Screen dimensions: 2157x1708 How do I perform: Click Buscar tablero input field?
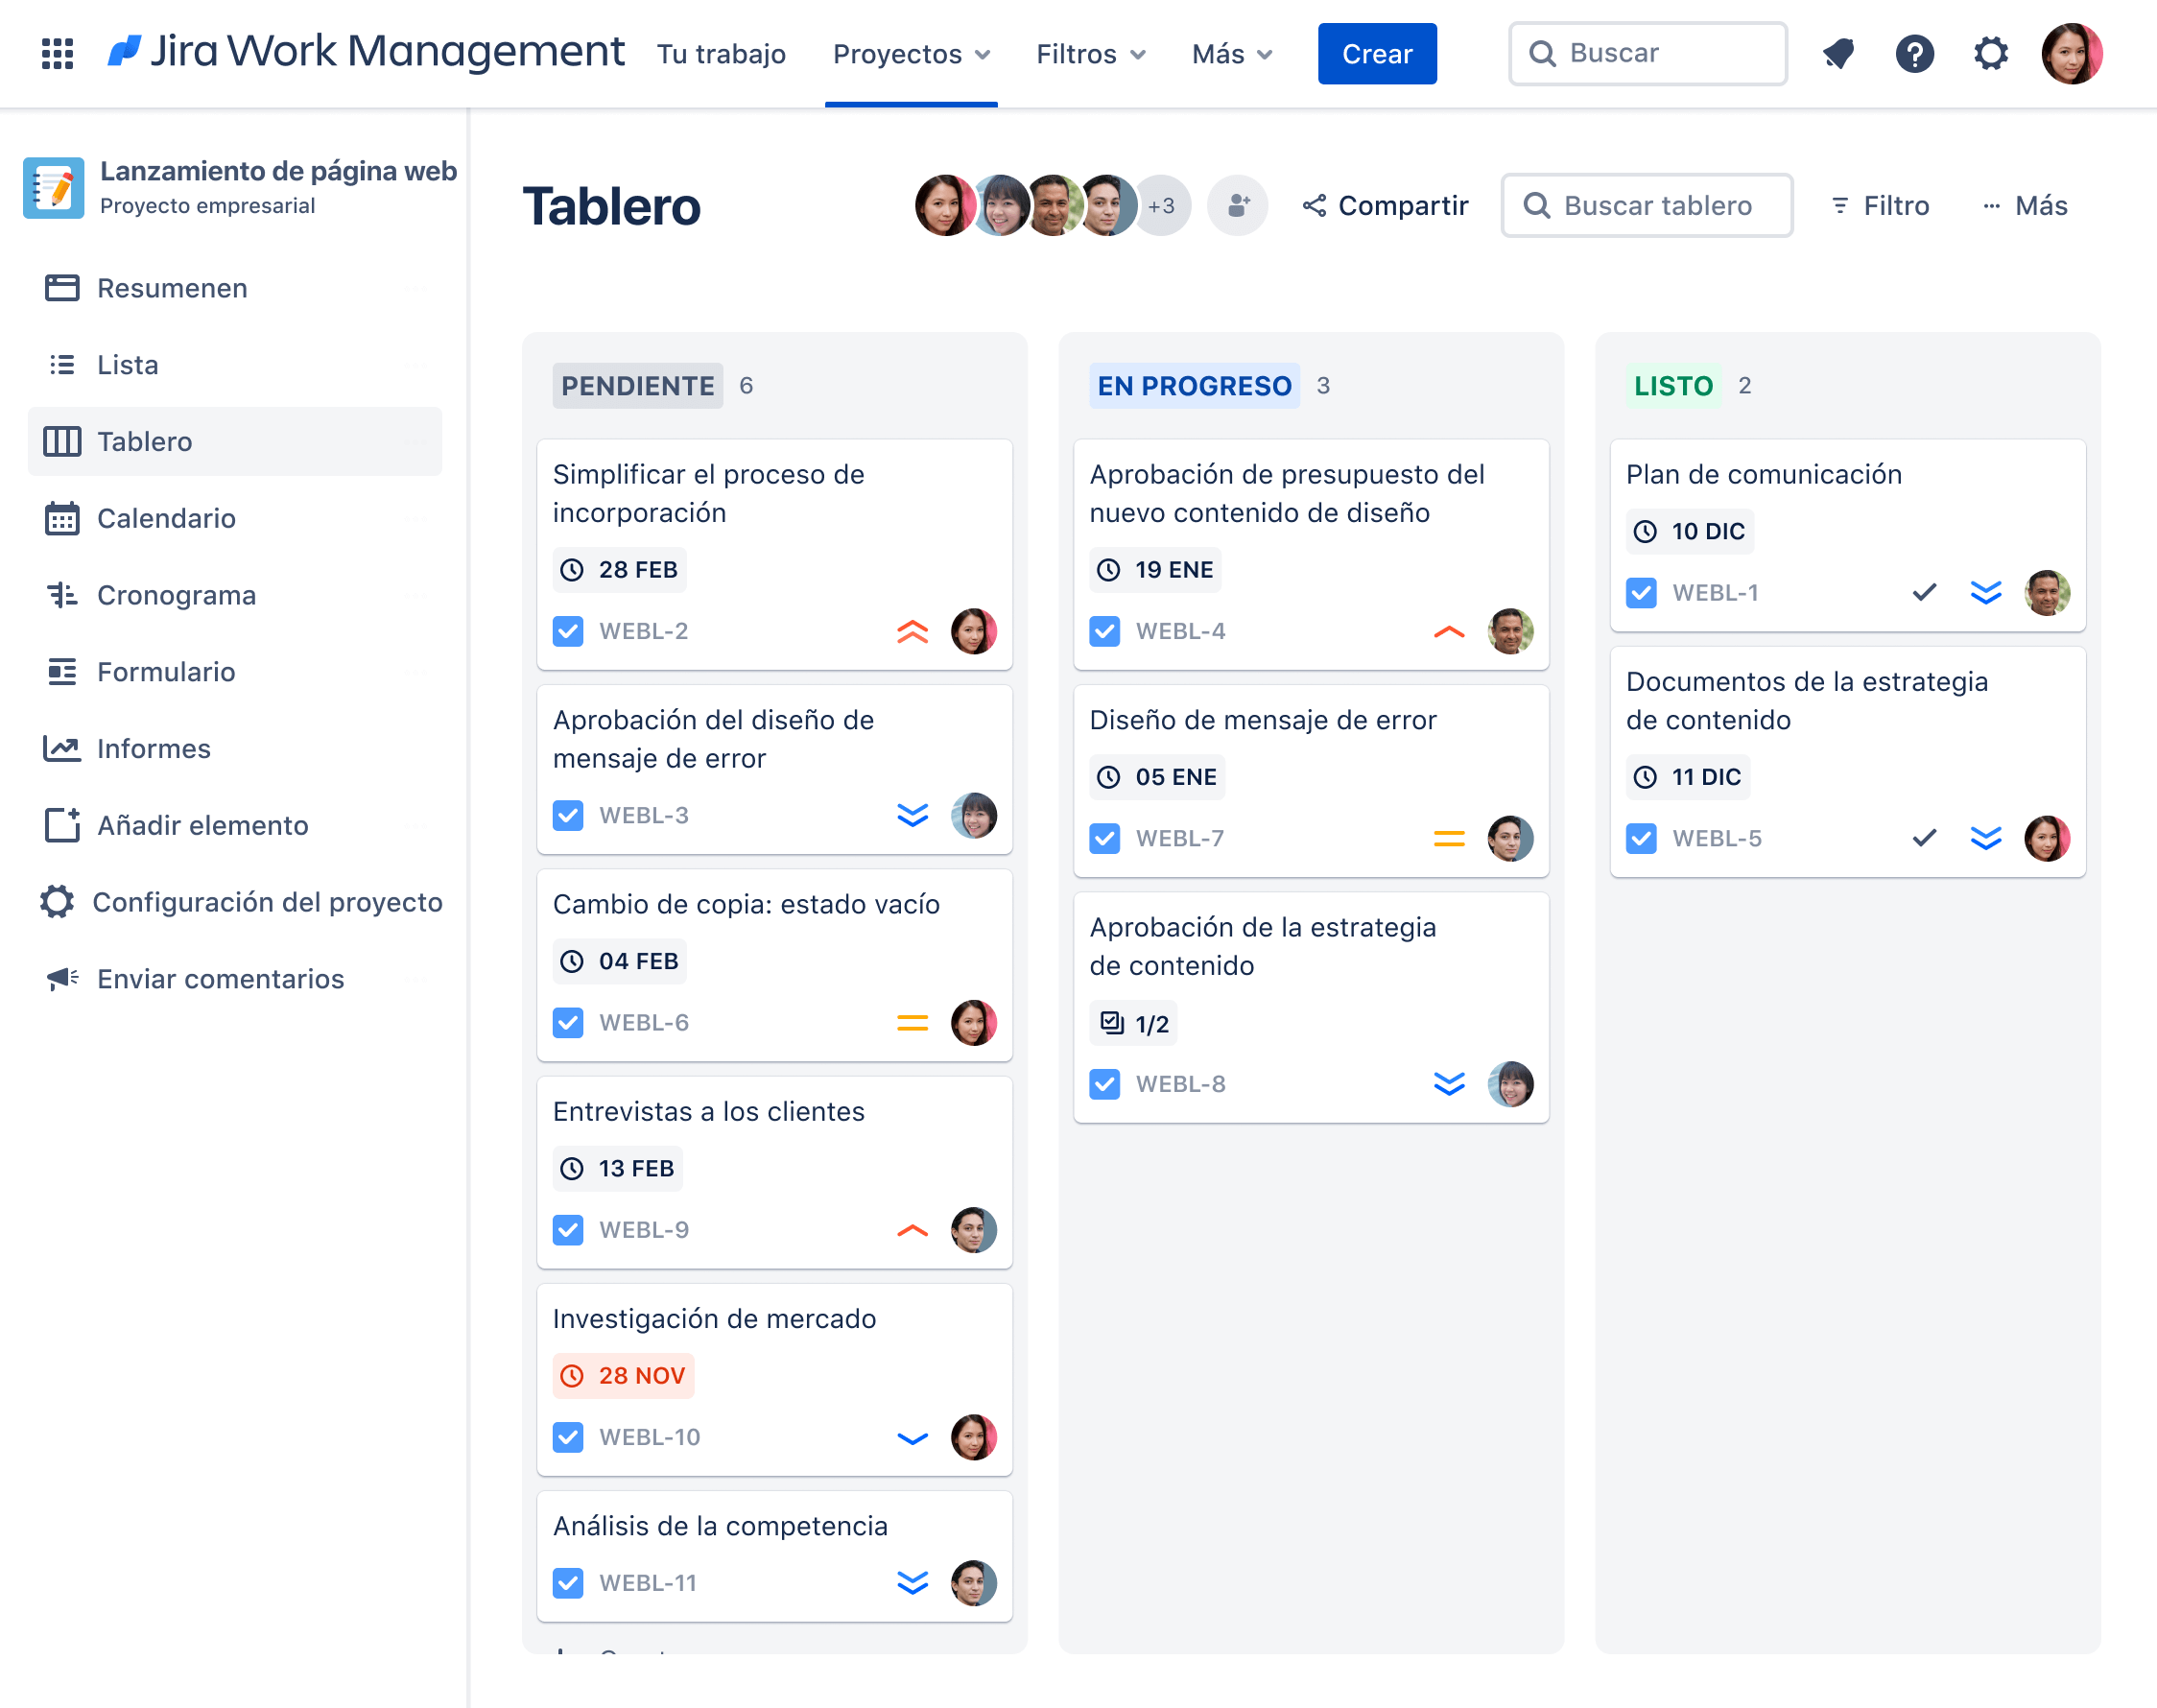[1646, 204]
